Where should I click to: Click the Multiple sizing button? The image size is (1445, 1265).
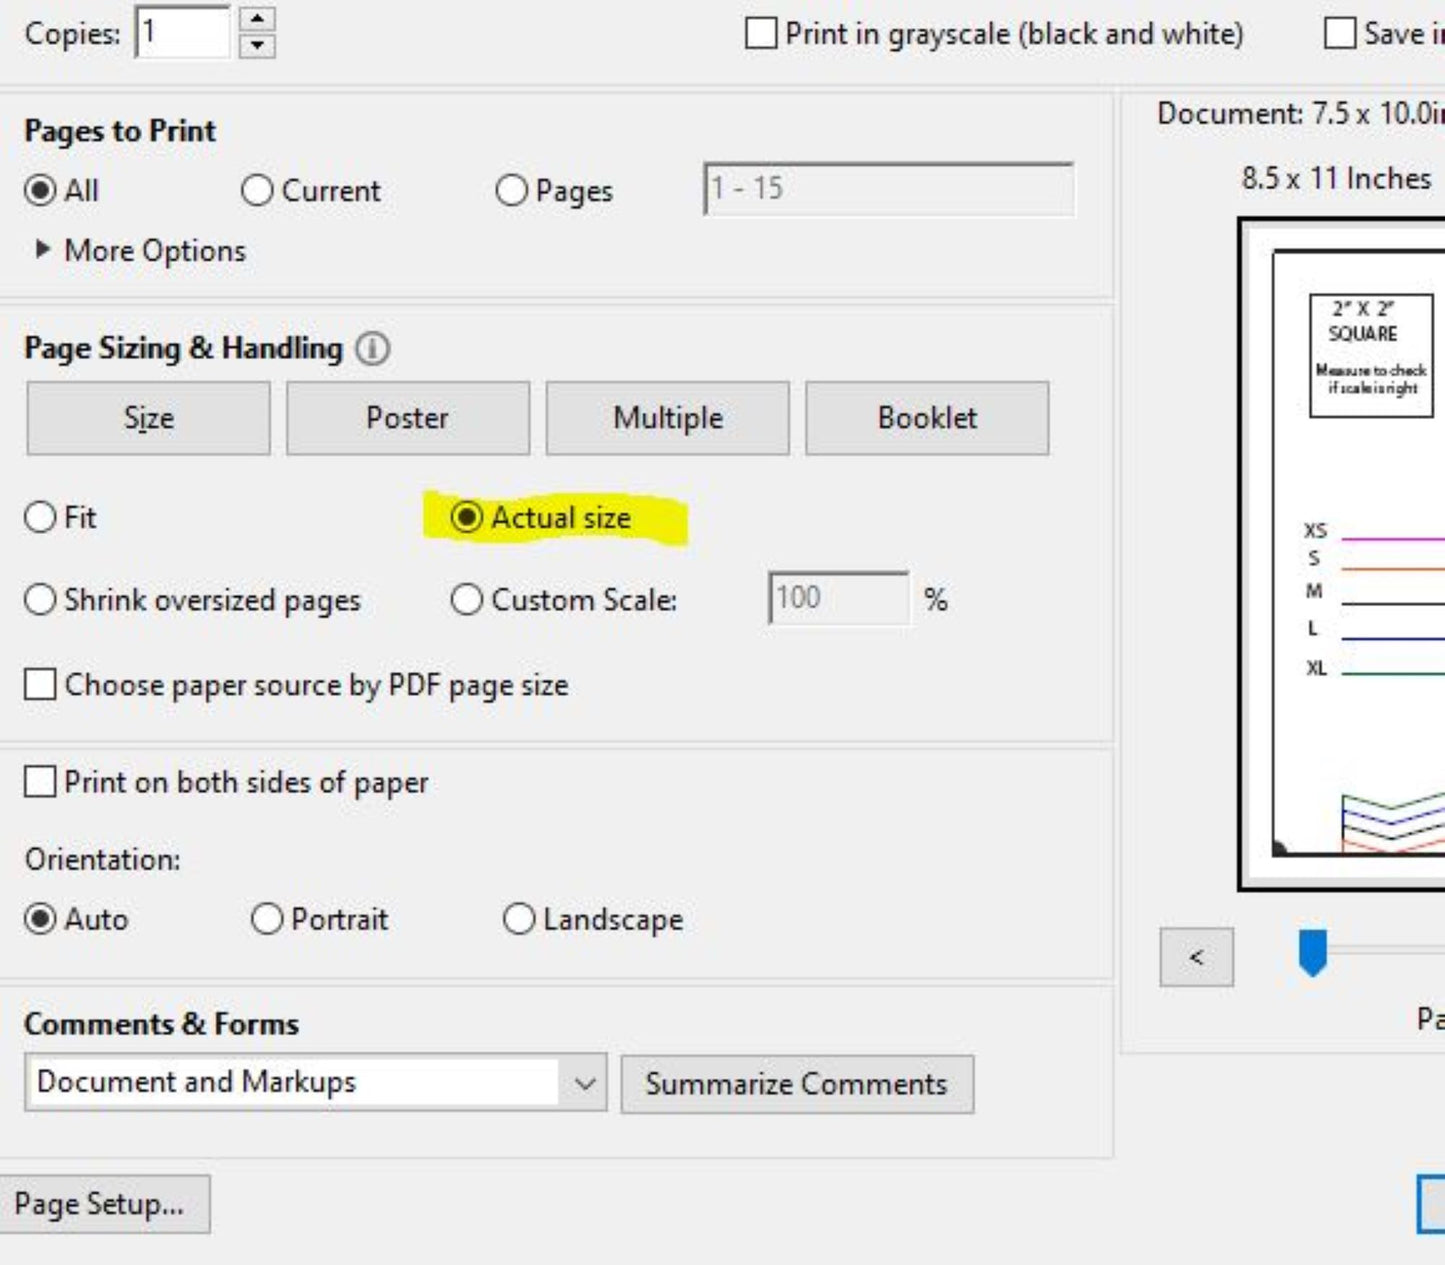[667, 418]
